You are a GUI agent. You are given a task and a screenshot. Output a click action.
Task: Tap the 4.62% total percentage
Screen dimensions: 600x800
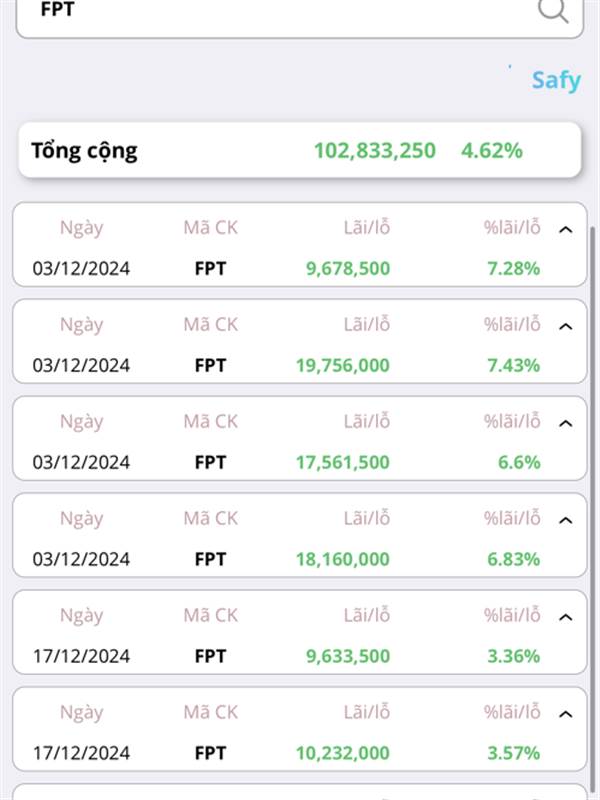[x=492, y=151]
